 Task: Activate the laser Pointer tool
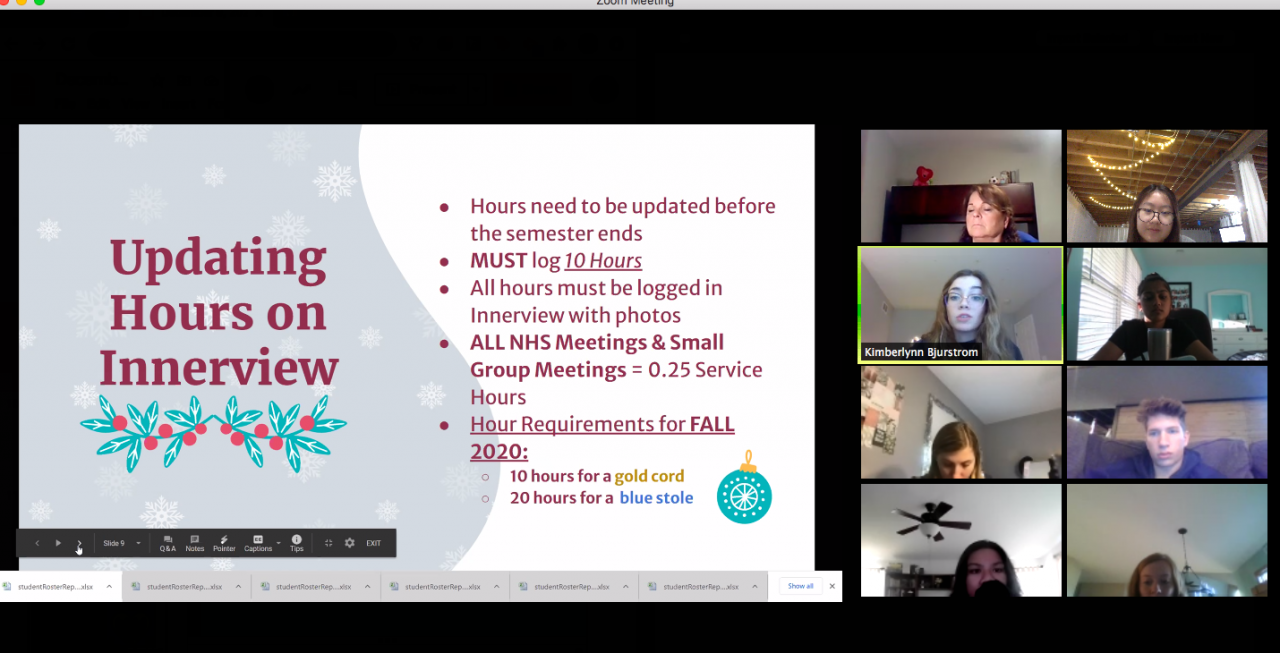pyautogui.click(x=224, y=543)
